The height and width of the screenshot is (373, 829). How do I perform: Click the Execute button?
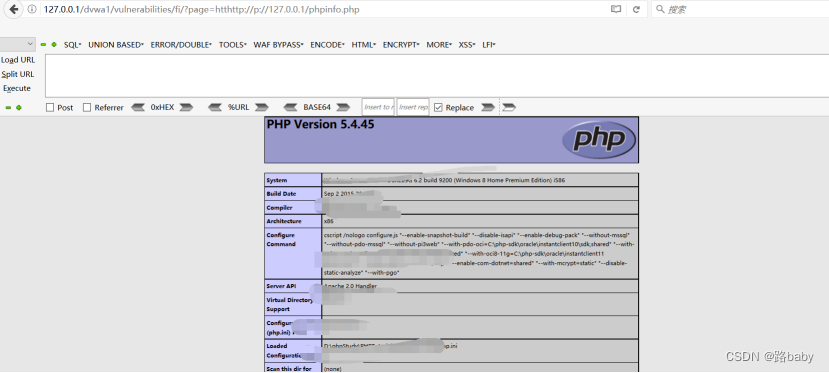coord(17,88)
